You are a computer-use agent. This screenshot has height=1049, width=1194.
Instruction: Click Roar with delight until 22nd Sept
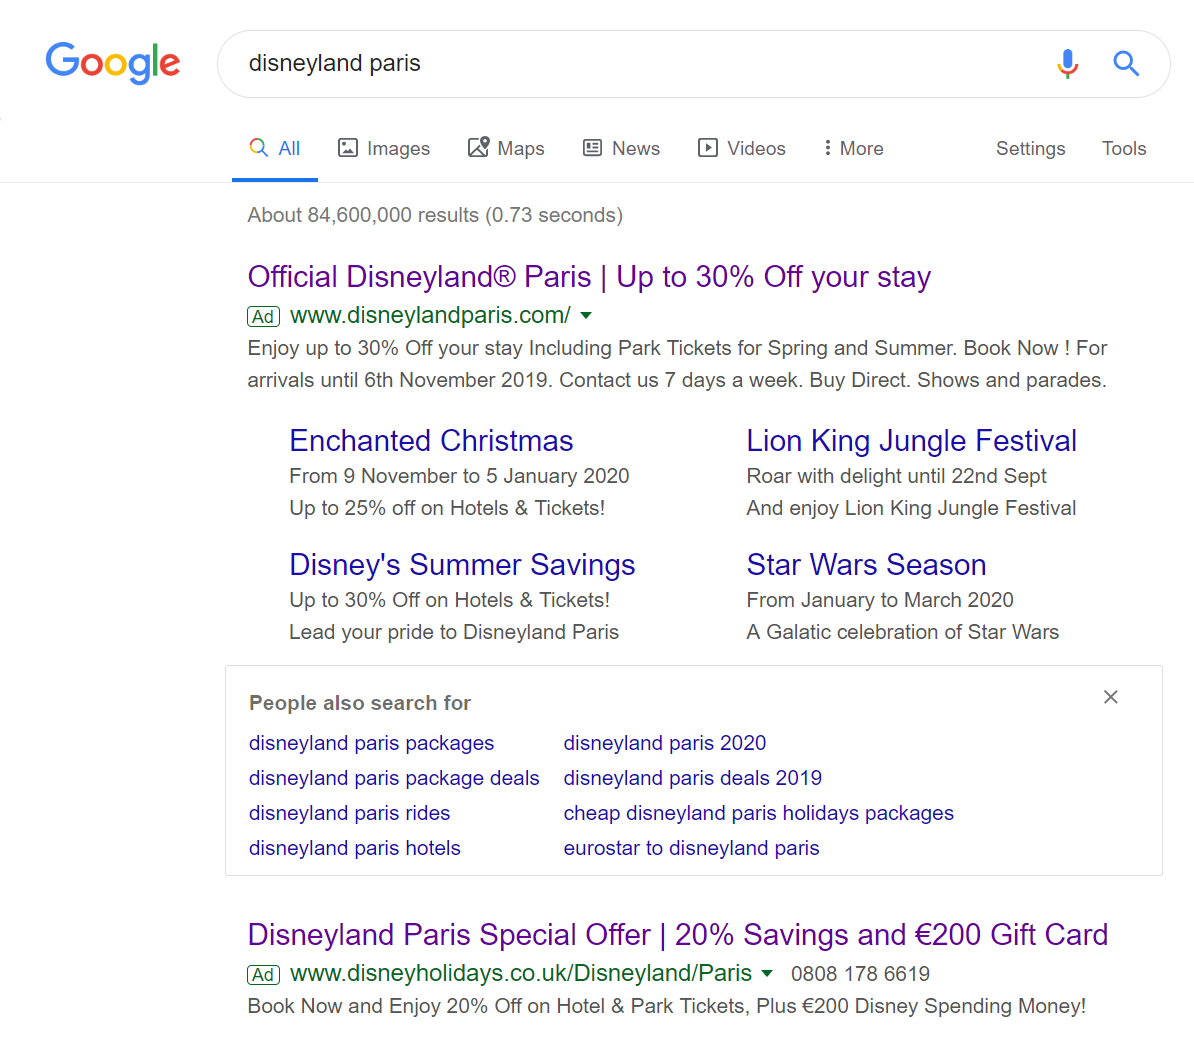[896, 476]
